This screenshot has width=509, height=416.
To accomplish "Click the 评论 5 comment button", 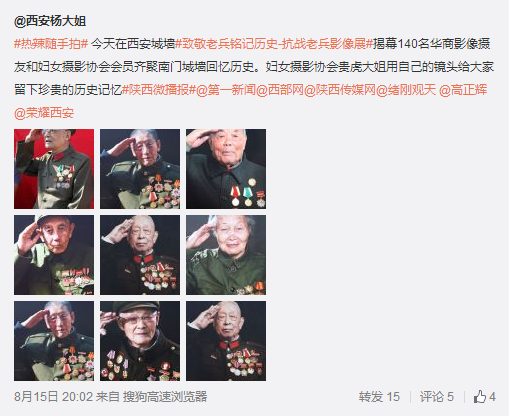I will 437,397.
